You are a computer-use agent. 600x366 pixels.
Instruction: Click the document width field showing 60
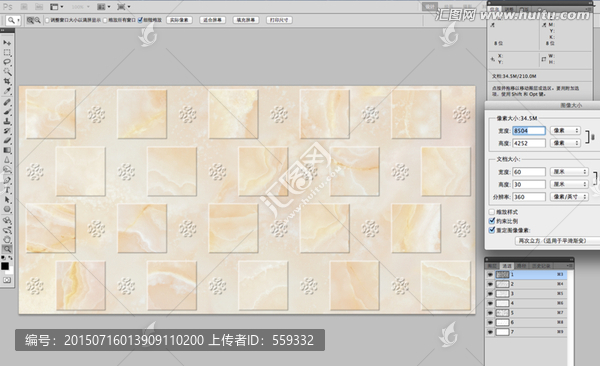click(x=529, y=172)
